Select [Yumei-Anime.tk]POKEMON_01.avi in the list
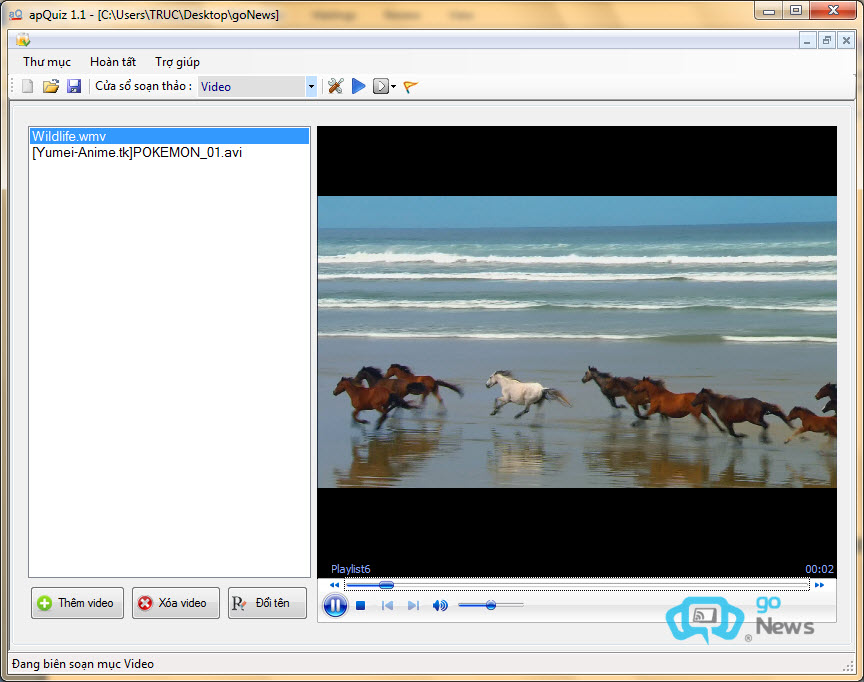The height and width of the screenshot is (682, 864). (169, 153)
